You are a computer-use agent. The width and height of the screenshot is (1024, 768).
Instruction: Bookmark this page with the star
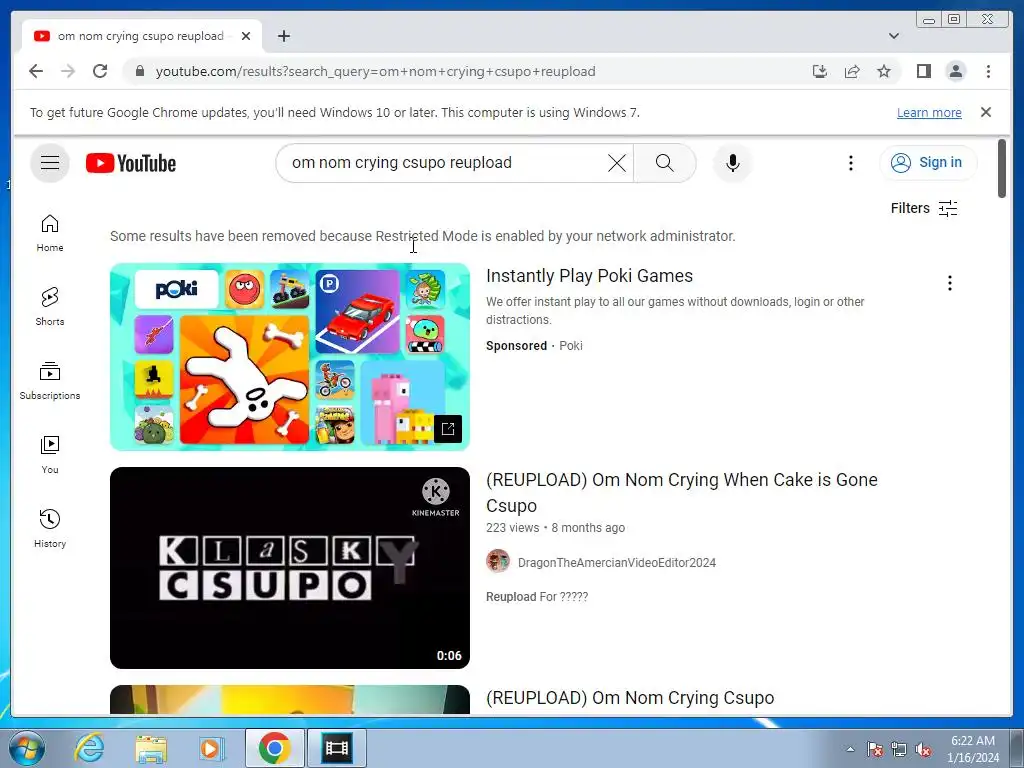(884, 71)
